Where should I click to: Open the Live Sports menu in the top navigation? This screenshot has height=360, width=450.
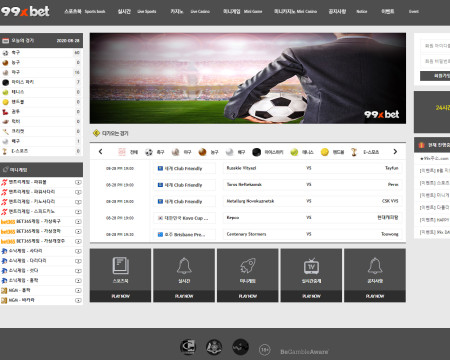[137, 12]
